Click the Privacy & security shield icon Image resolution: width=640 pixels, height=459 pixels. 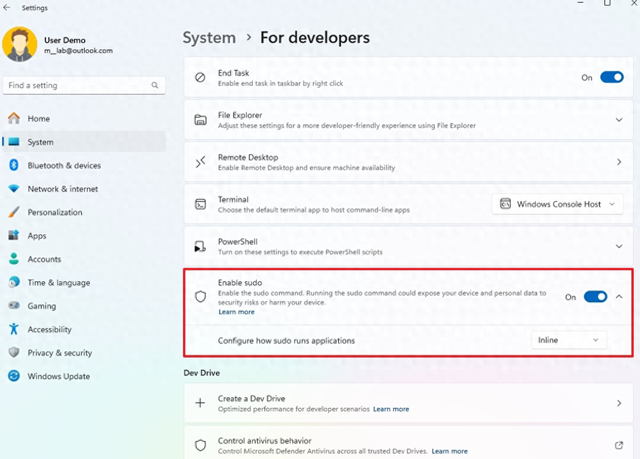coord(14,352)
